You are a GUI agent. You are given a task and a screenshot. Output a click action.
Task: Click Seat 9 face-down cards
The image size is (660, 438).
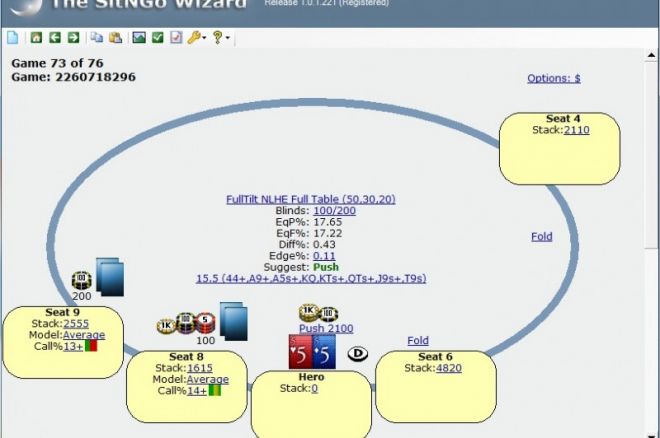110,277
